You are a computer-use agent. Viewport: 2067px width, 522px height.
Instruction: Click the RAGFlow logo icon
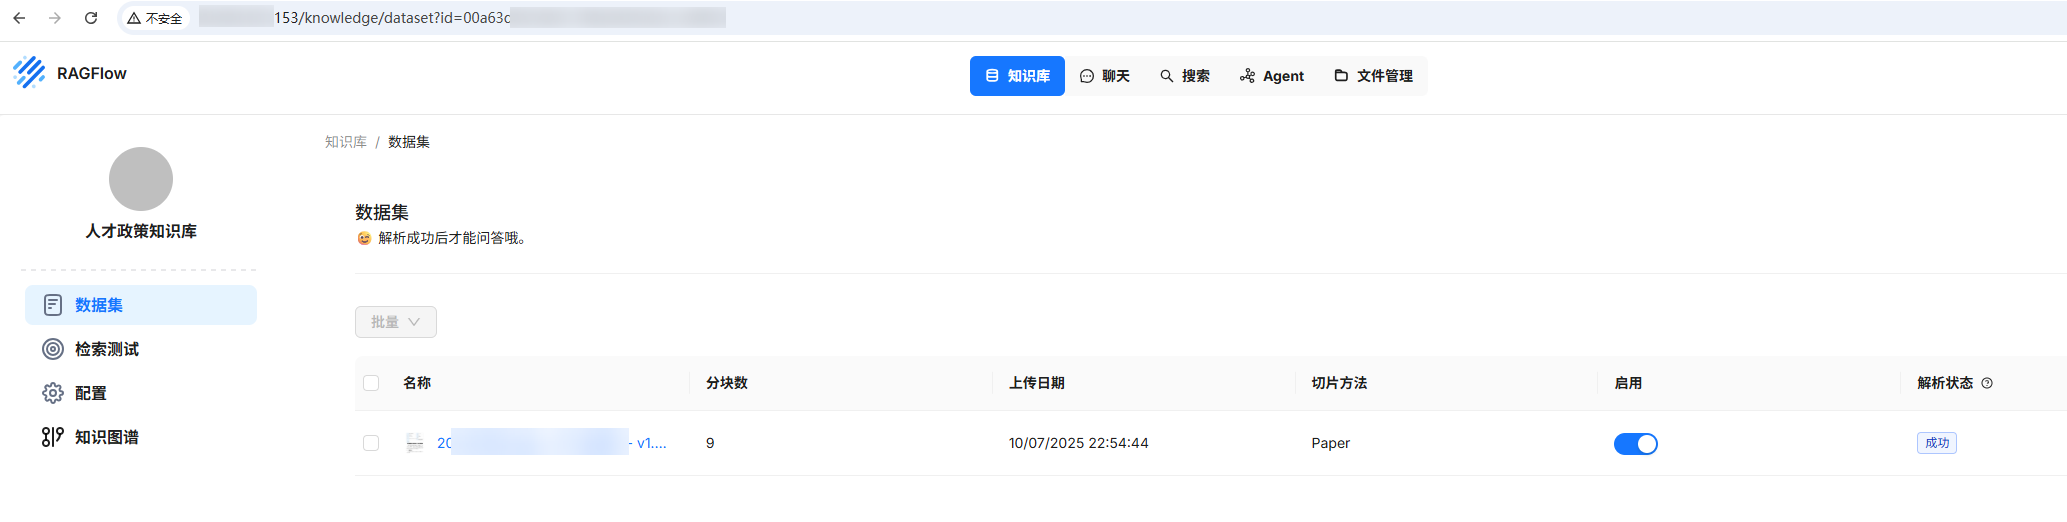pyautogui.click(x=29, y=73)
